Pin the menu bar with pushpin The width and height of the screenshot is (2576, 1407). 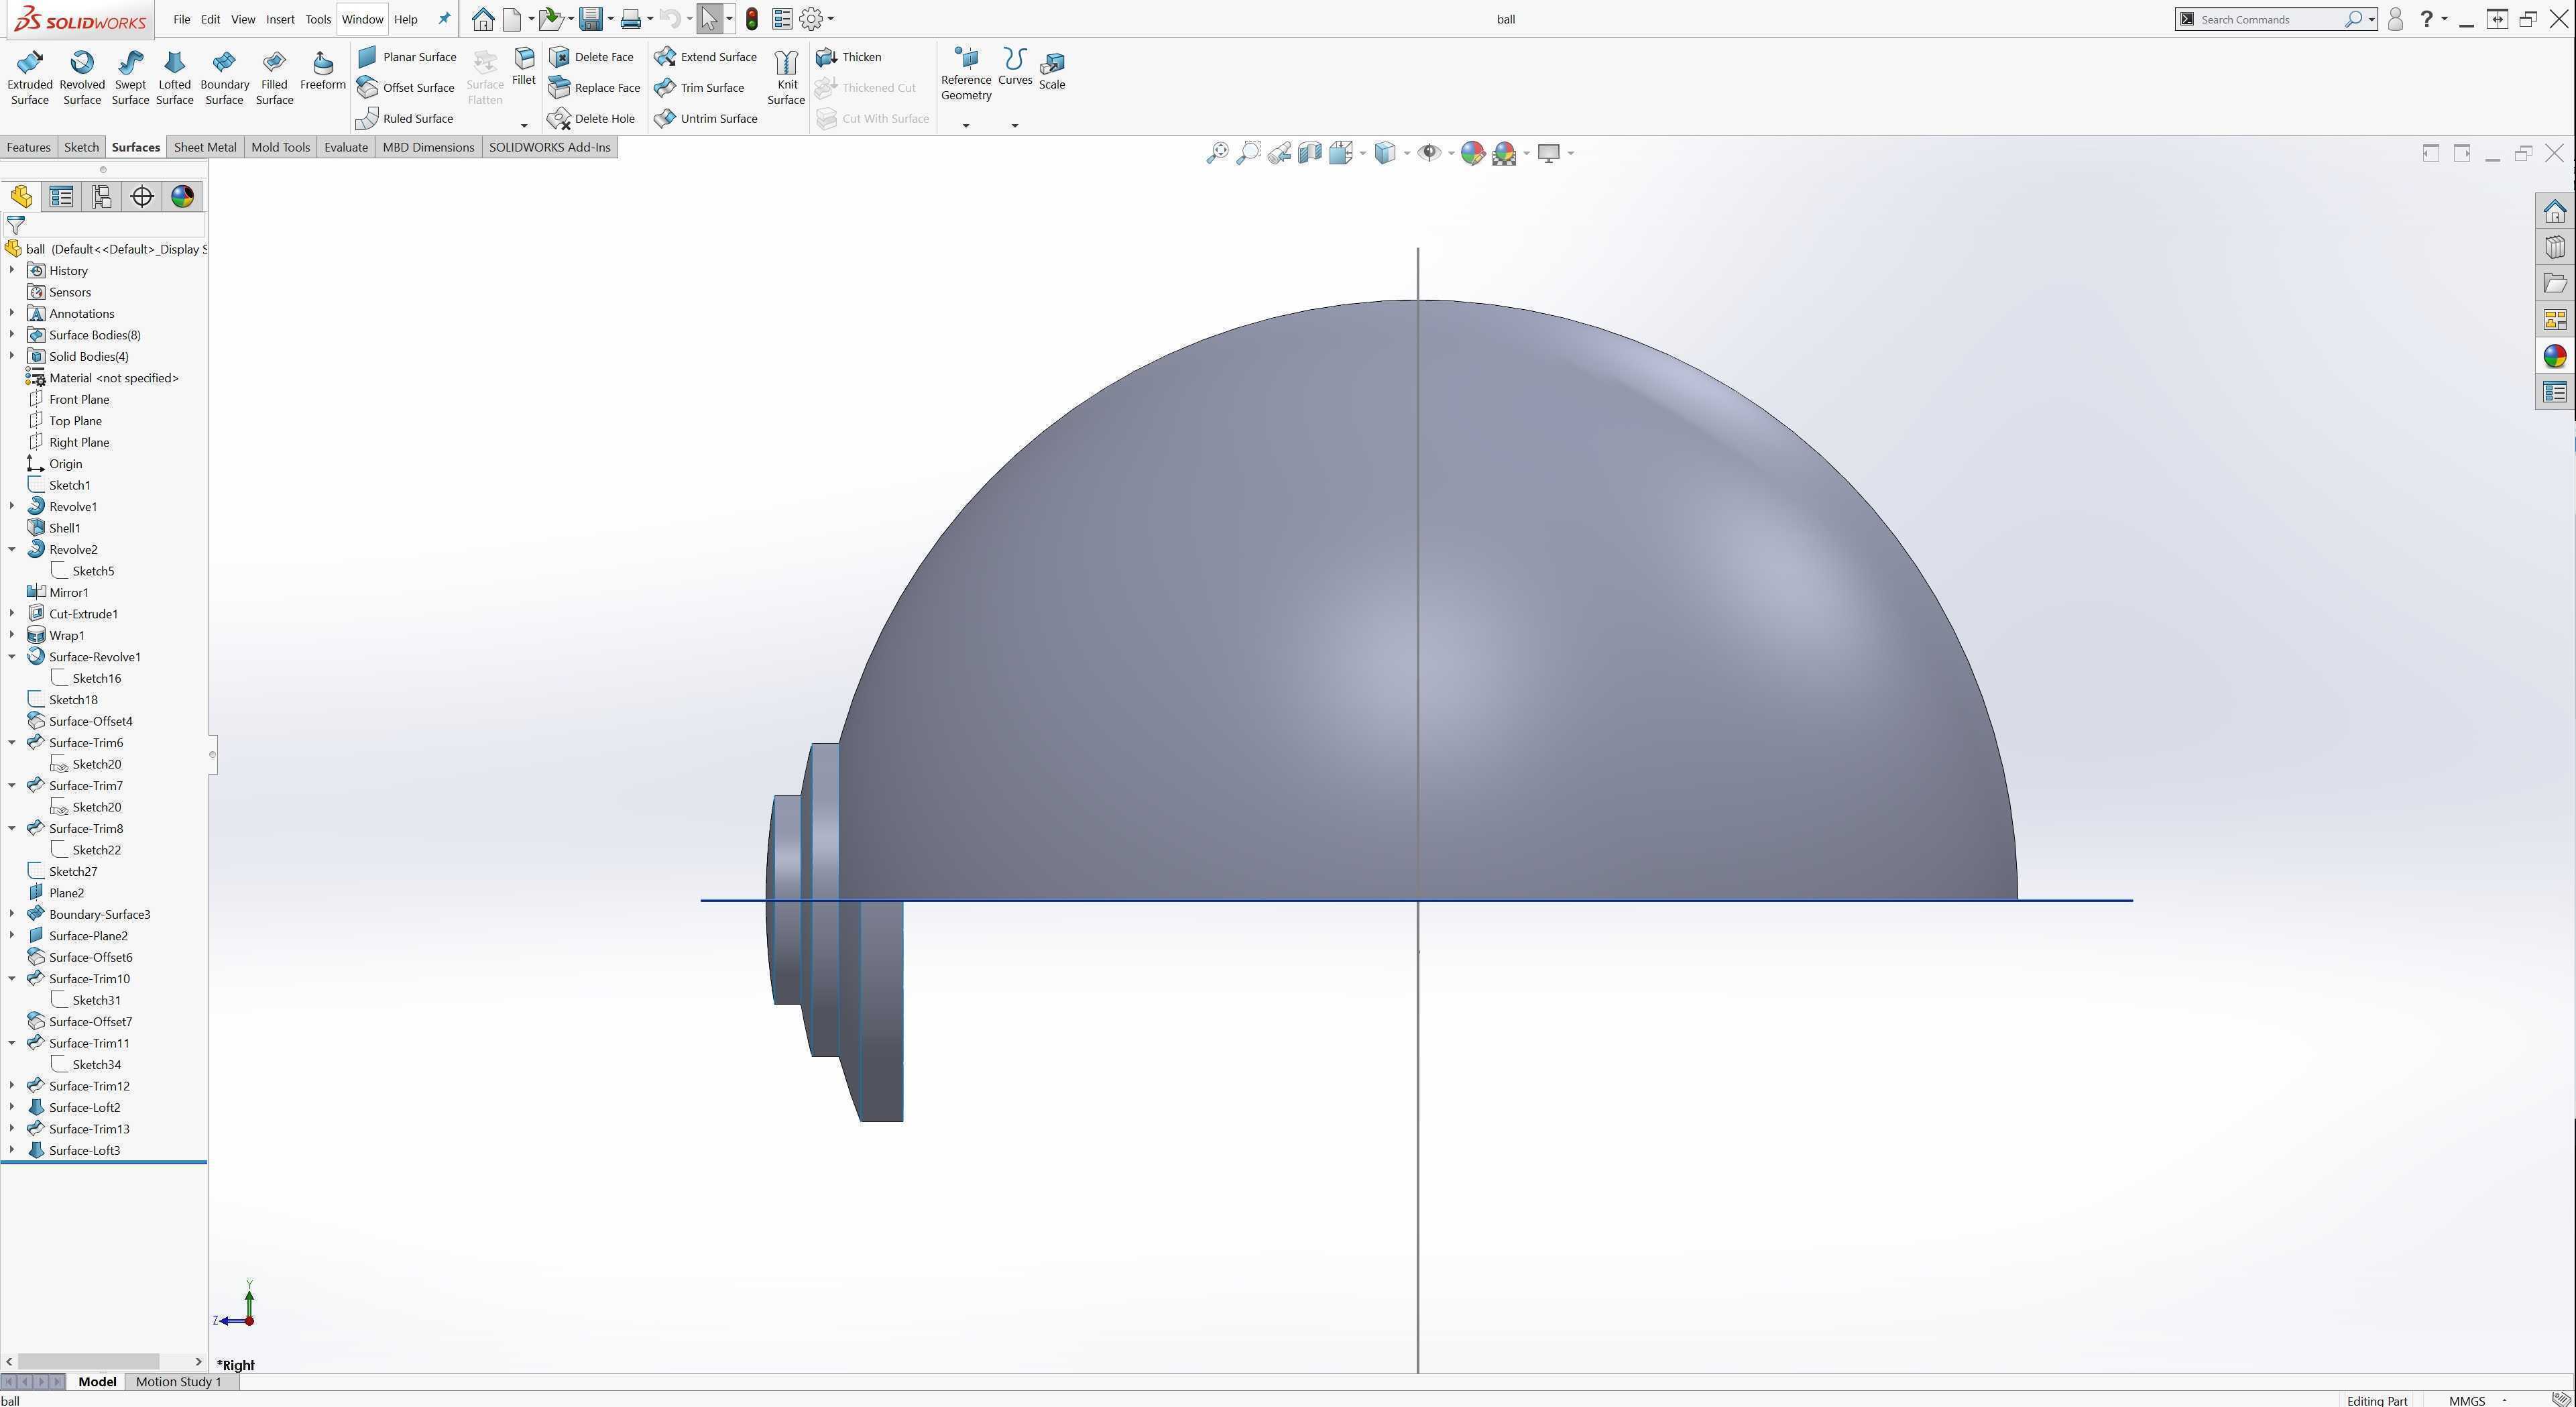[444, 19]
